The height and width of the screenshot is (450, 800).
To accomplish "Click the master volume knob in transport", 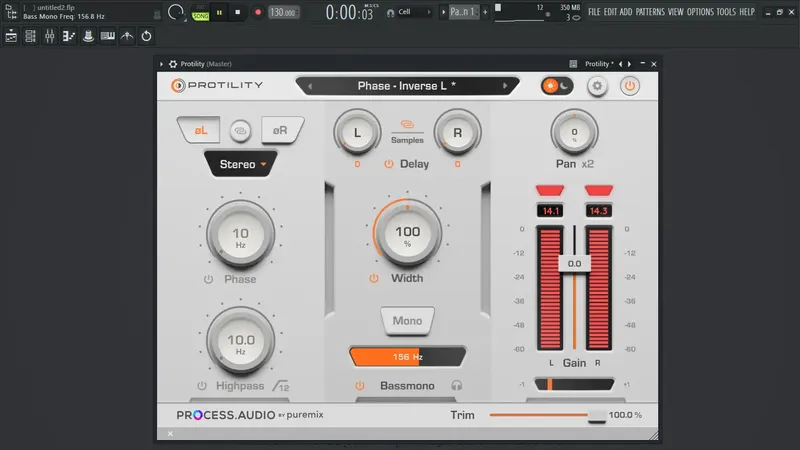I will [x=176, y=12].
